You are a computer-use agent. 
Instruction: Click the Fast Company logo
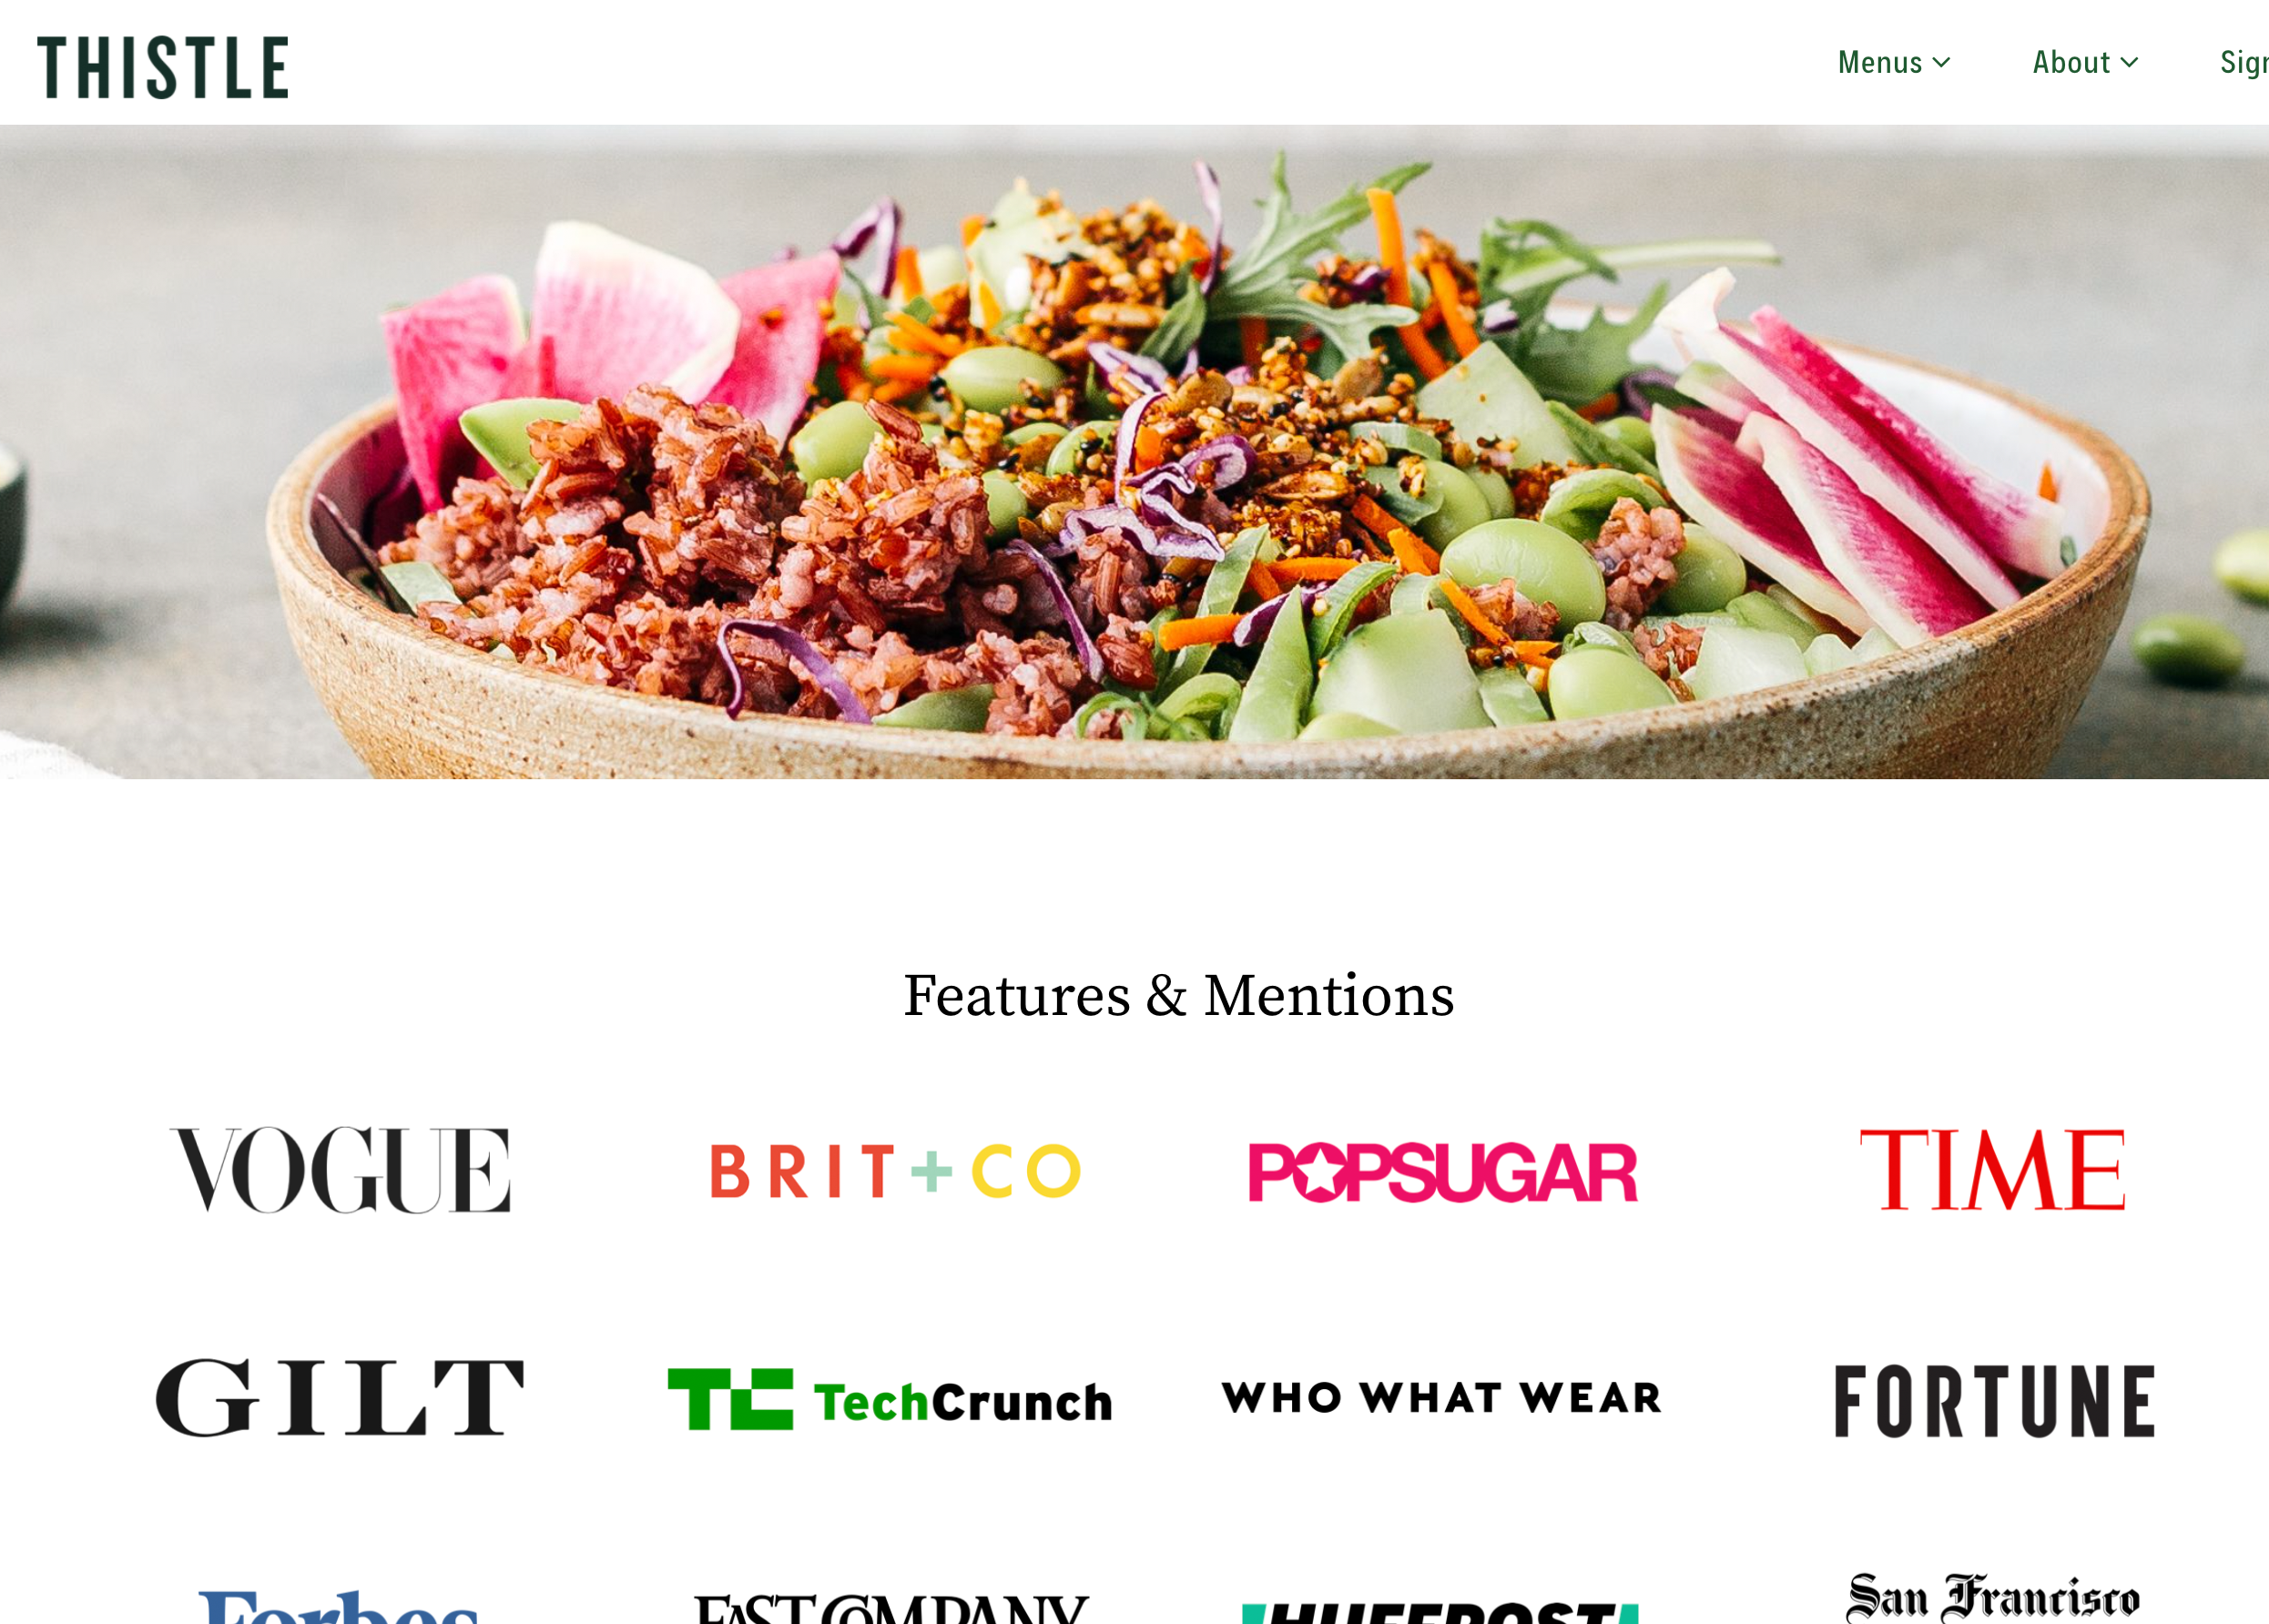(x=891, y=1608)
